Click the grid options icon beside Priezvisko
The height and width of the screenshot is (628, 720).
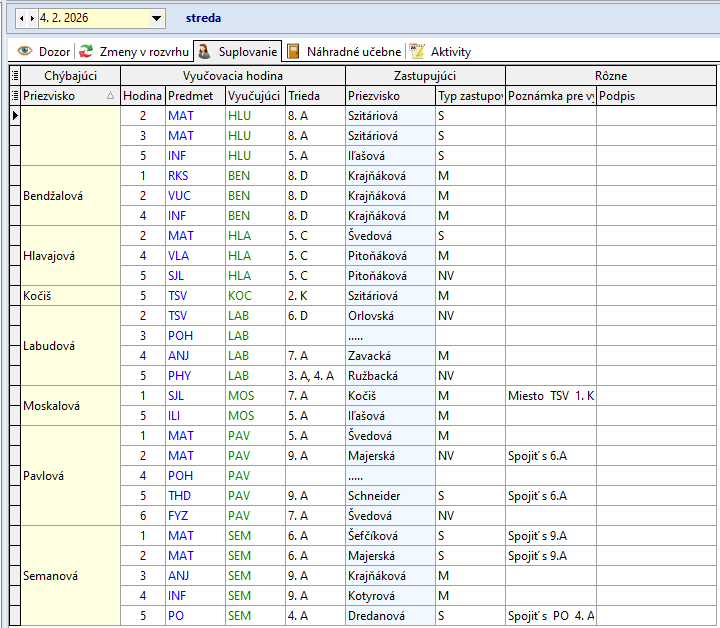coord(14,96)
